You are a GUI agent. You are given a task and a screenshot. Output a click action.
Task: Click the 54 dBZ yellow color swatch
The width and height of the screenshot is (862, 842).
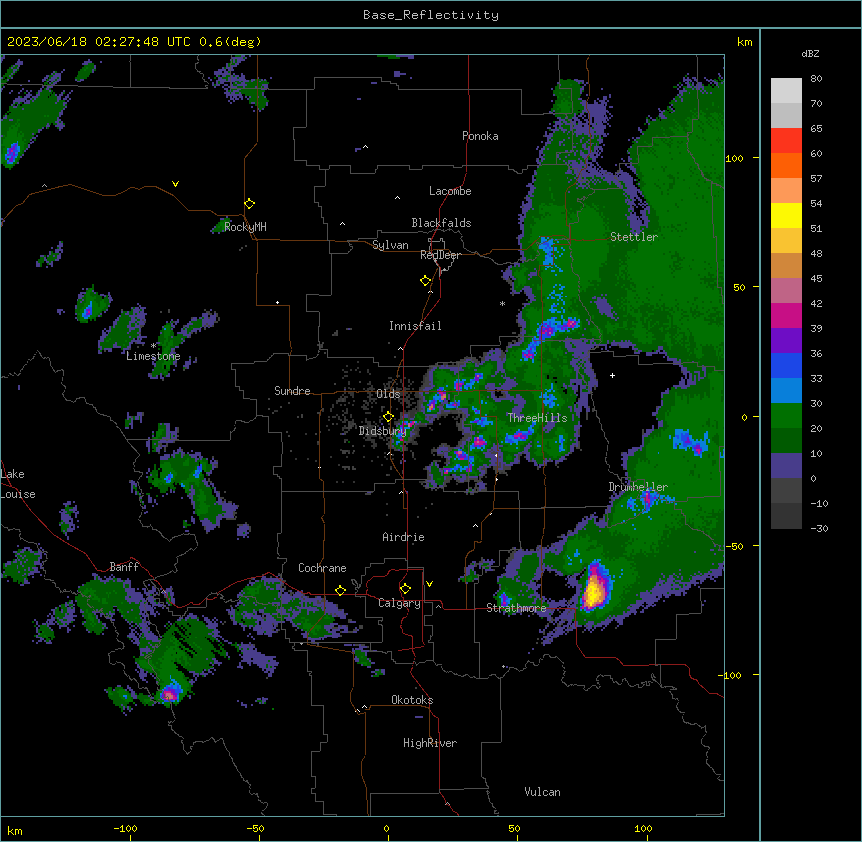click(786, 215)
